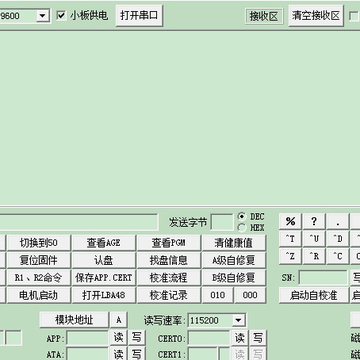This screenshot has height=360, width=360.
Task: Click the period (.) key button
Action: (338, 221)
